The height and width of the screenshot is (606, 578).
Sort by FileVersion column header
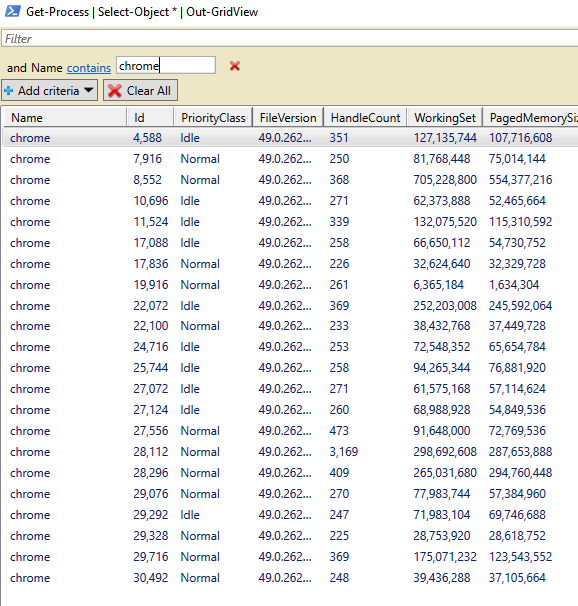288,117
